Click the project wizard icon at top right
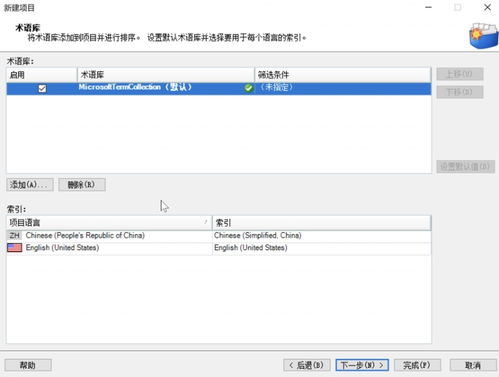The width and height of the screenshot is (499, 377). click(x=483, y=36)
